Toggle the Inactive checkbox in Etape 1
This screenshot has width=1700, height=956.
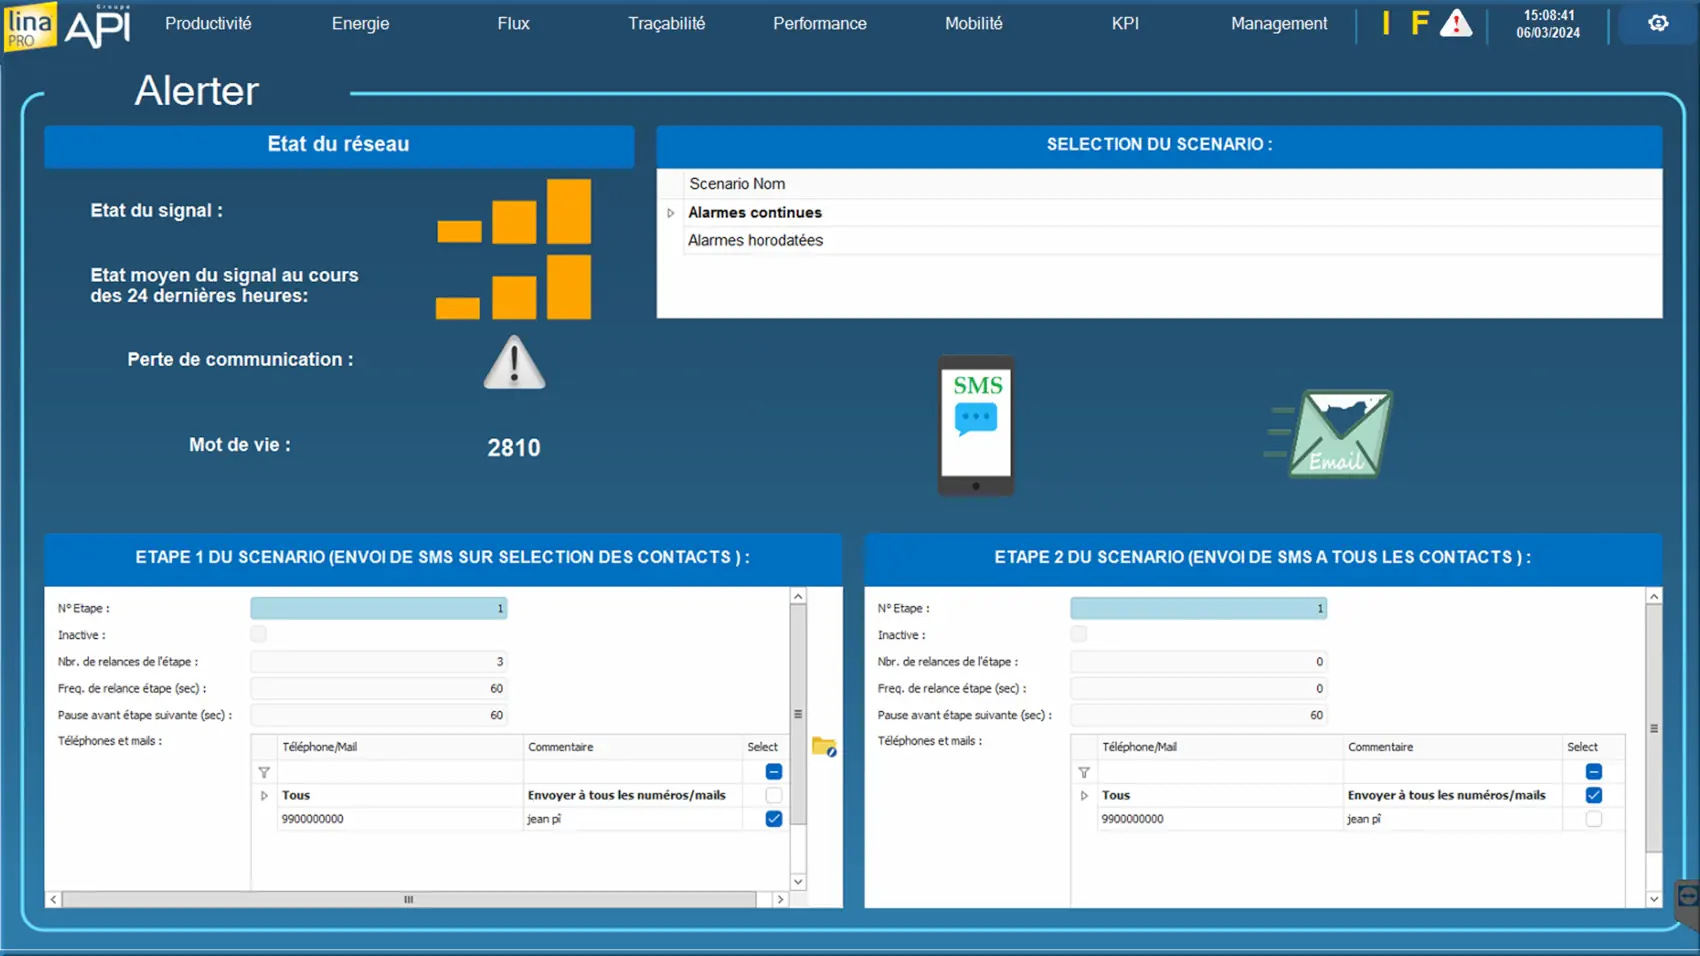(259, 634)
